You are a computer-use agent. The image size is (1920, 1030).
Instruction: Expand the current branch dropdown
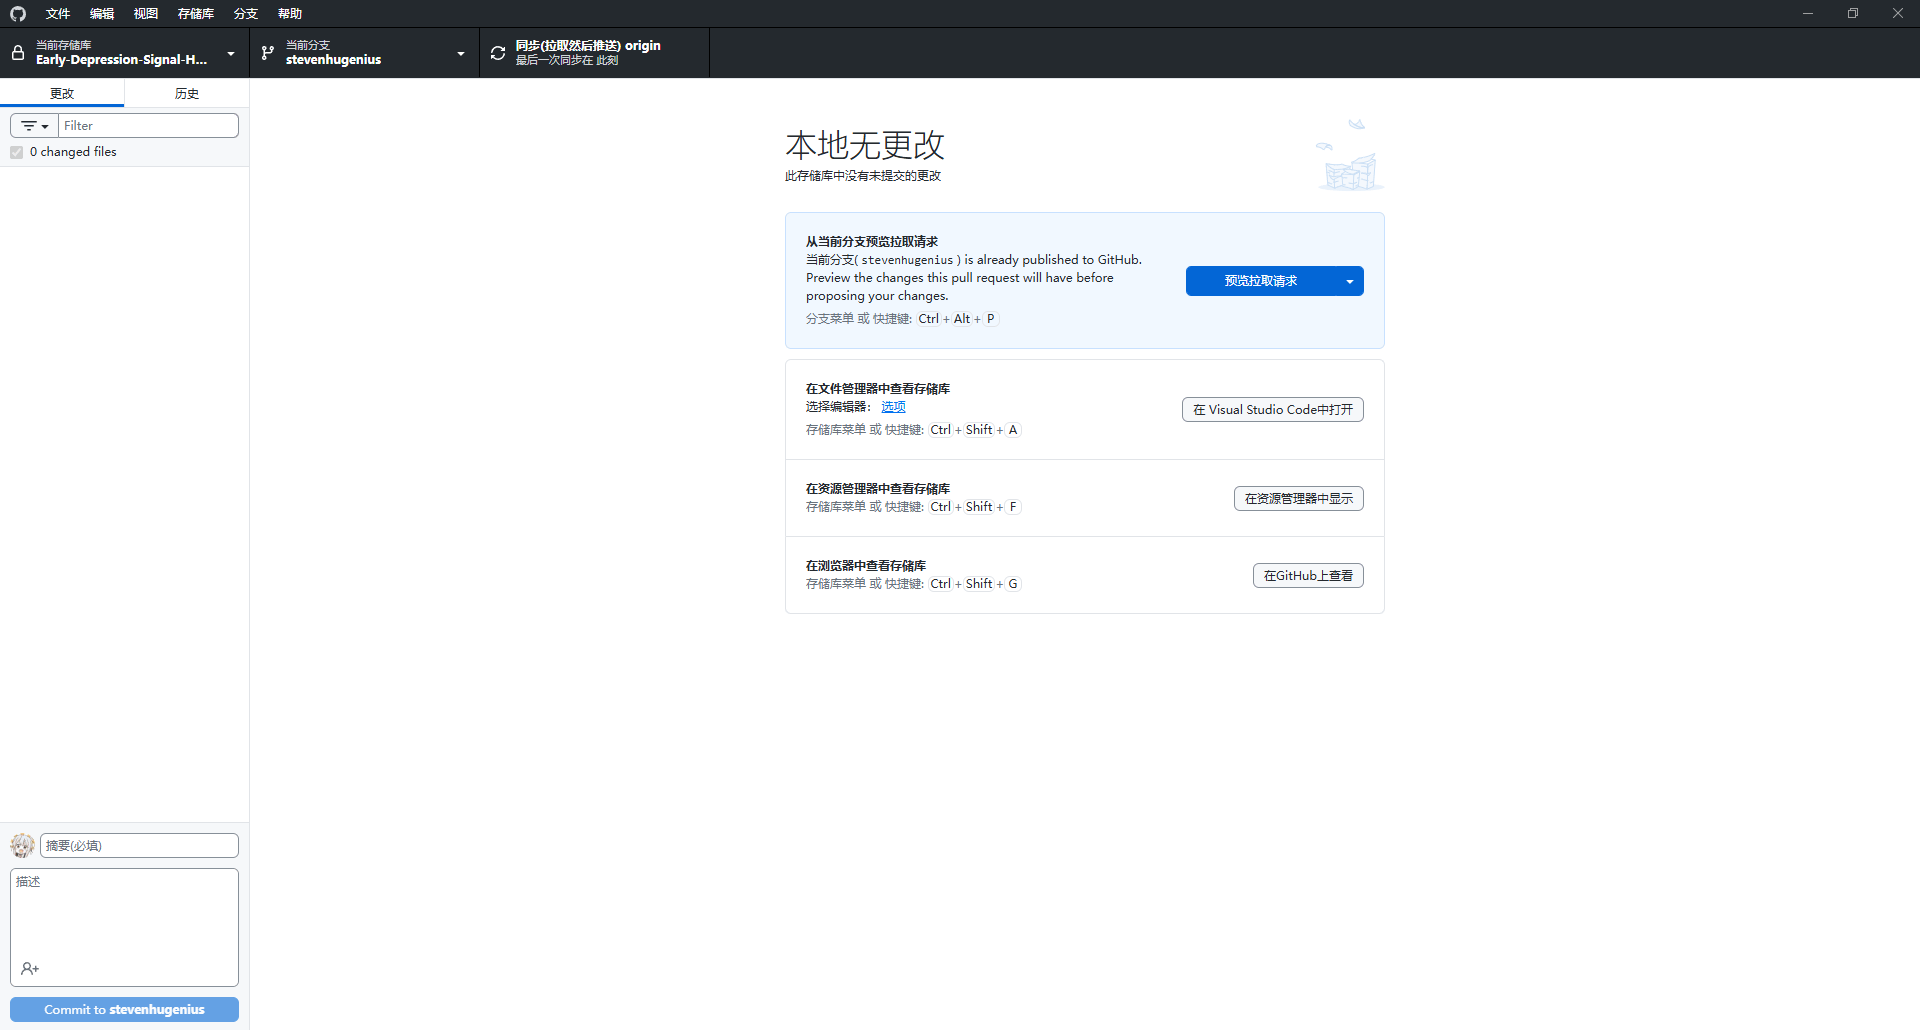point(461,53)
